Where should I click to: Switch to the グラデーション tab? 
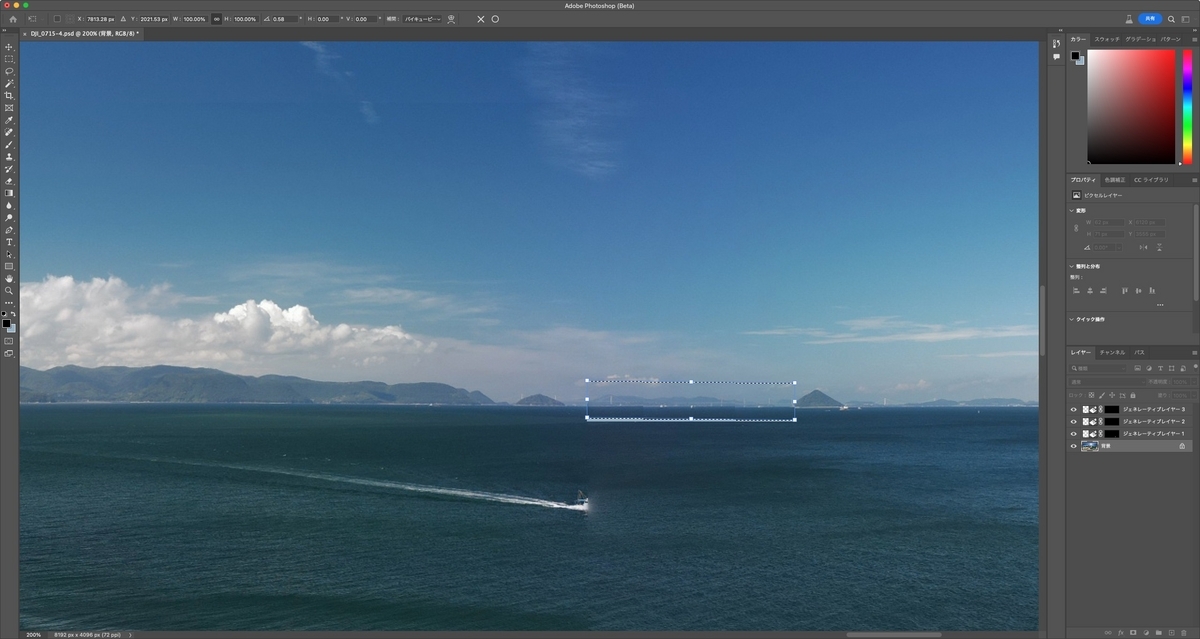tap(1141, 39)
